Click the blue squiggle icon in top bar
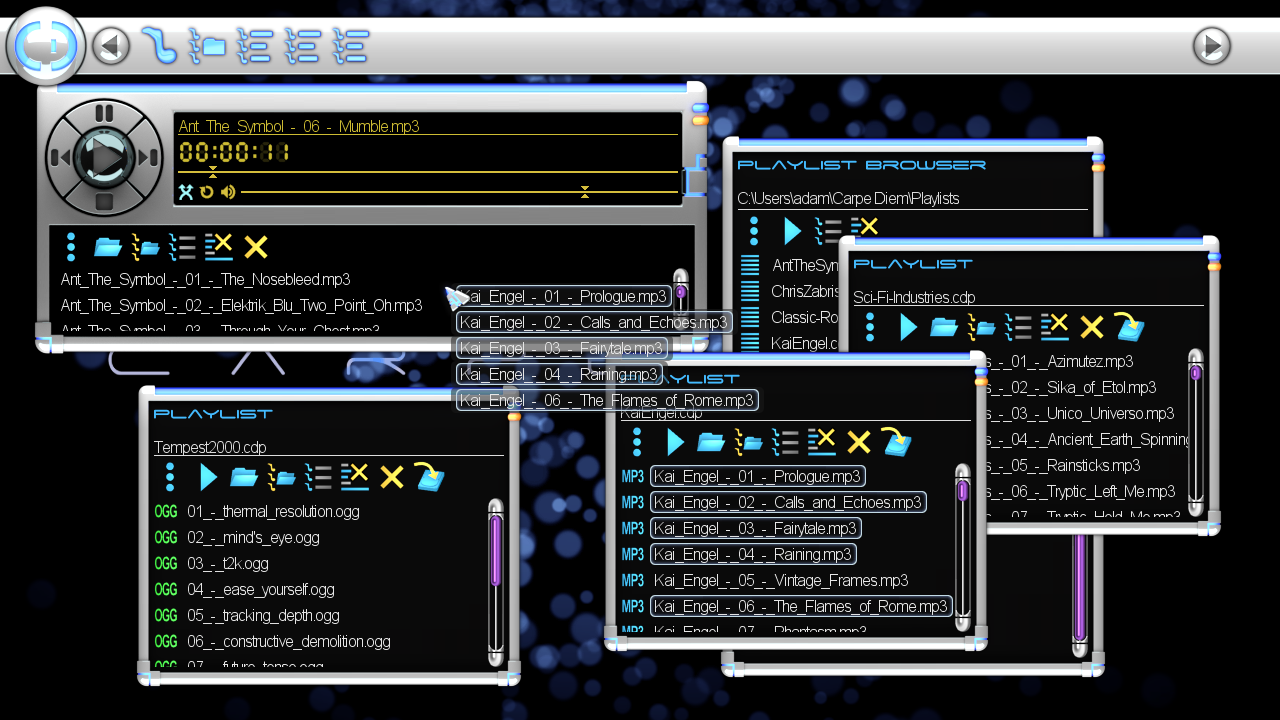1280x720 pixels. pos(159,45)
